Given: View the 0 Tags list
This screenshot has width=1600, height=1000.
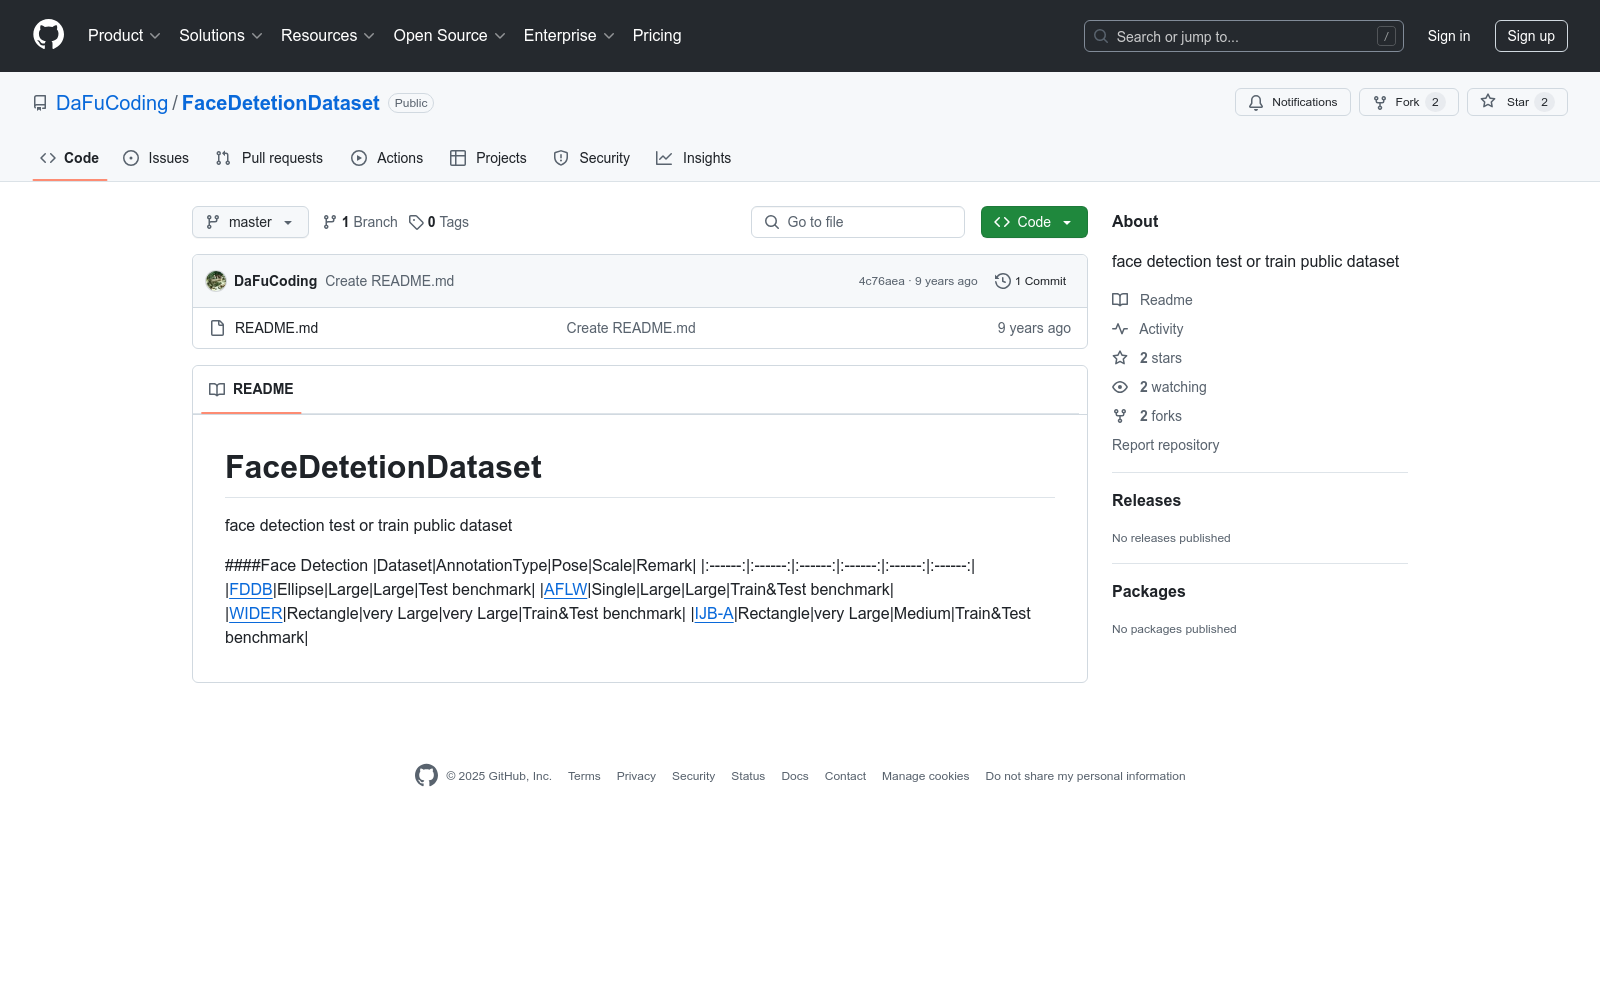Looking at the screenshot, I should 439,222.
